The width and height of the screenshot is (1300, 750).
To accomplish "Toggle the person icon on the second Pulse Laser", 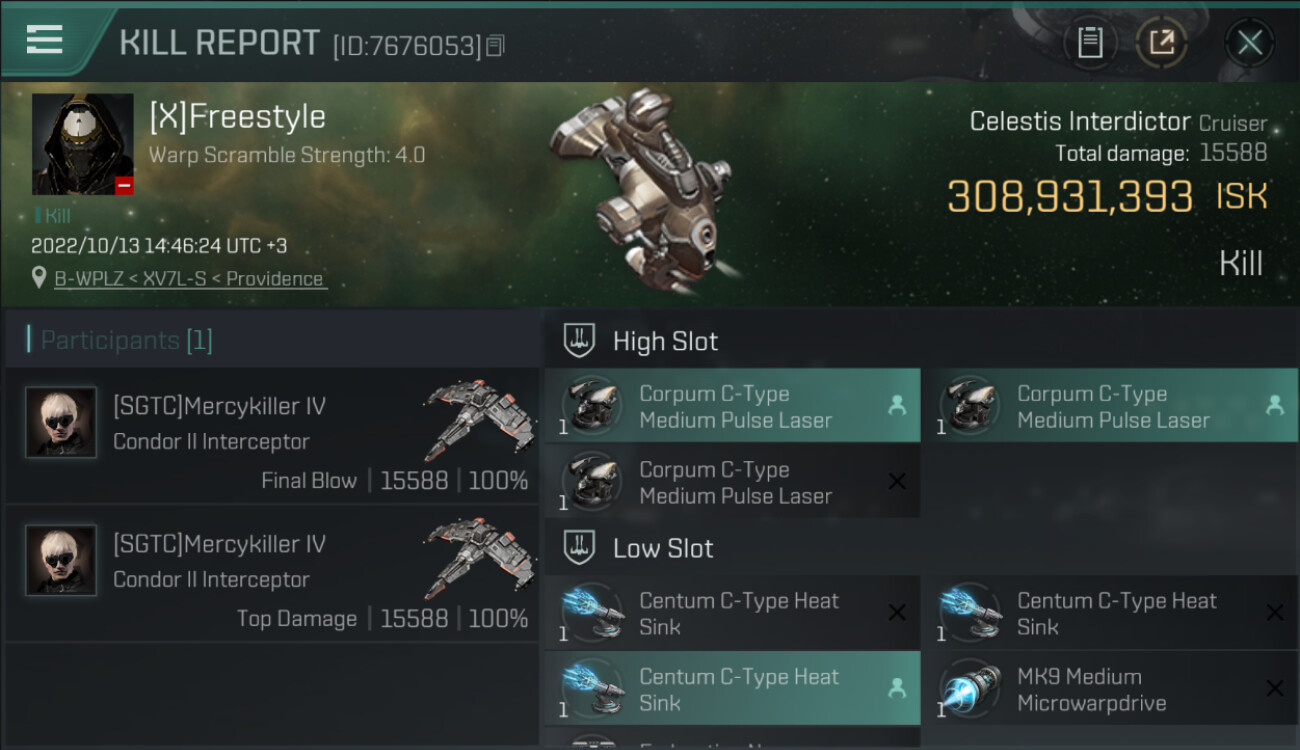I will point(1274,405).
